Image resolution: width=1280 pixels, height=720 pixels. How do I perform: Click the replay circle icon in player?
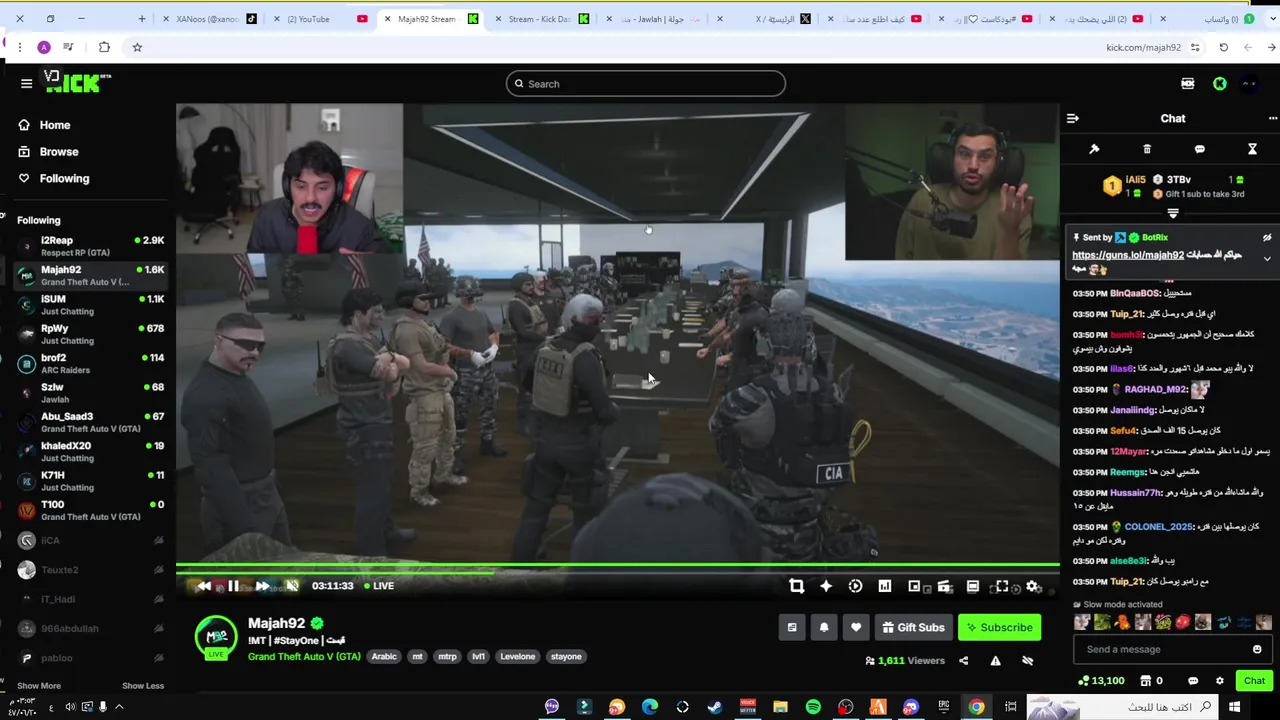tap(855, 587)
